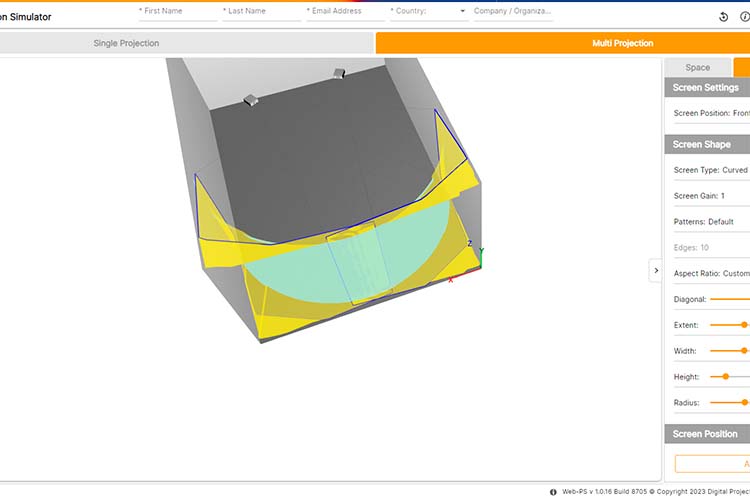750x500 pixels.
Task: Click the reset/refresh icon in header
Action: pyautogui.click(x=723, y=17)
